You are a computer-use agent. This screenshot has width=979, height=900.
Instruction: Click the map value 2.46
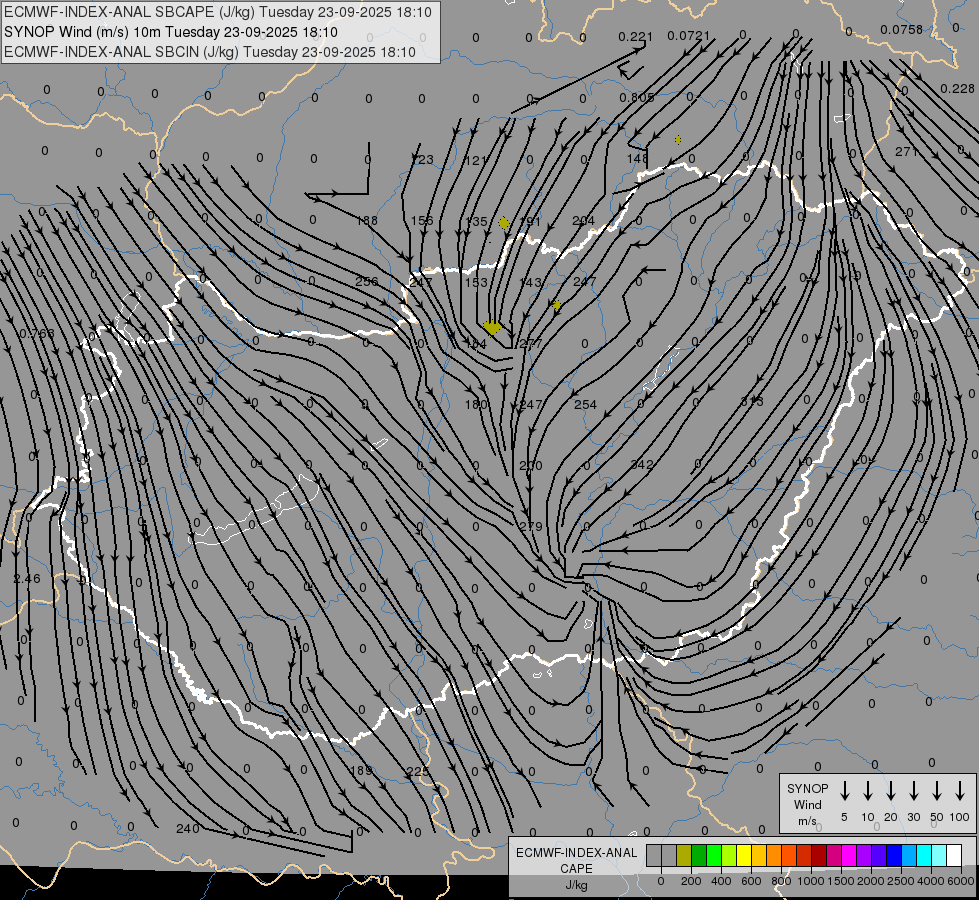click(26, 578)
